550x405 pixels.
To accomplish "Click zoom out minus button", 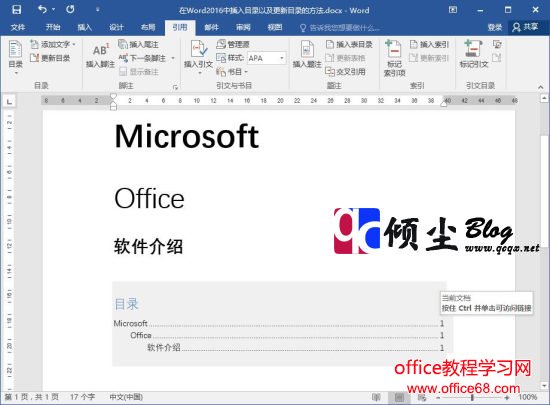I will point(438,397).
